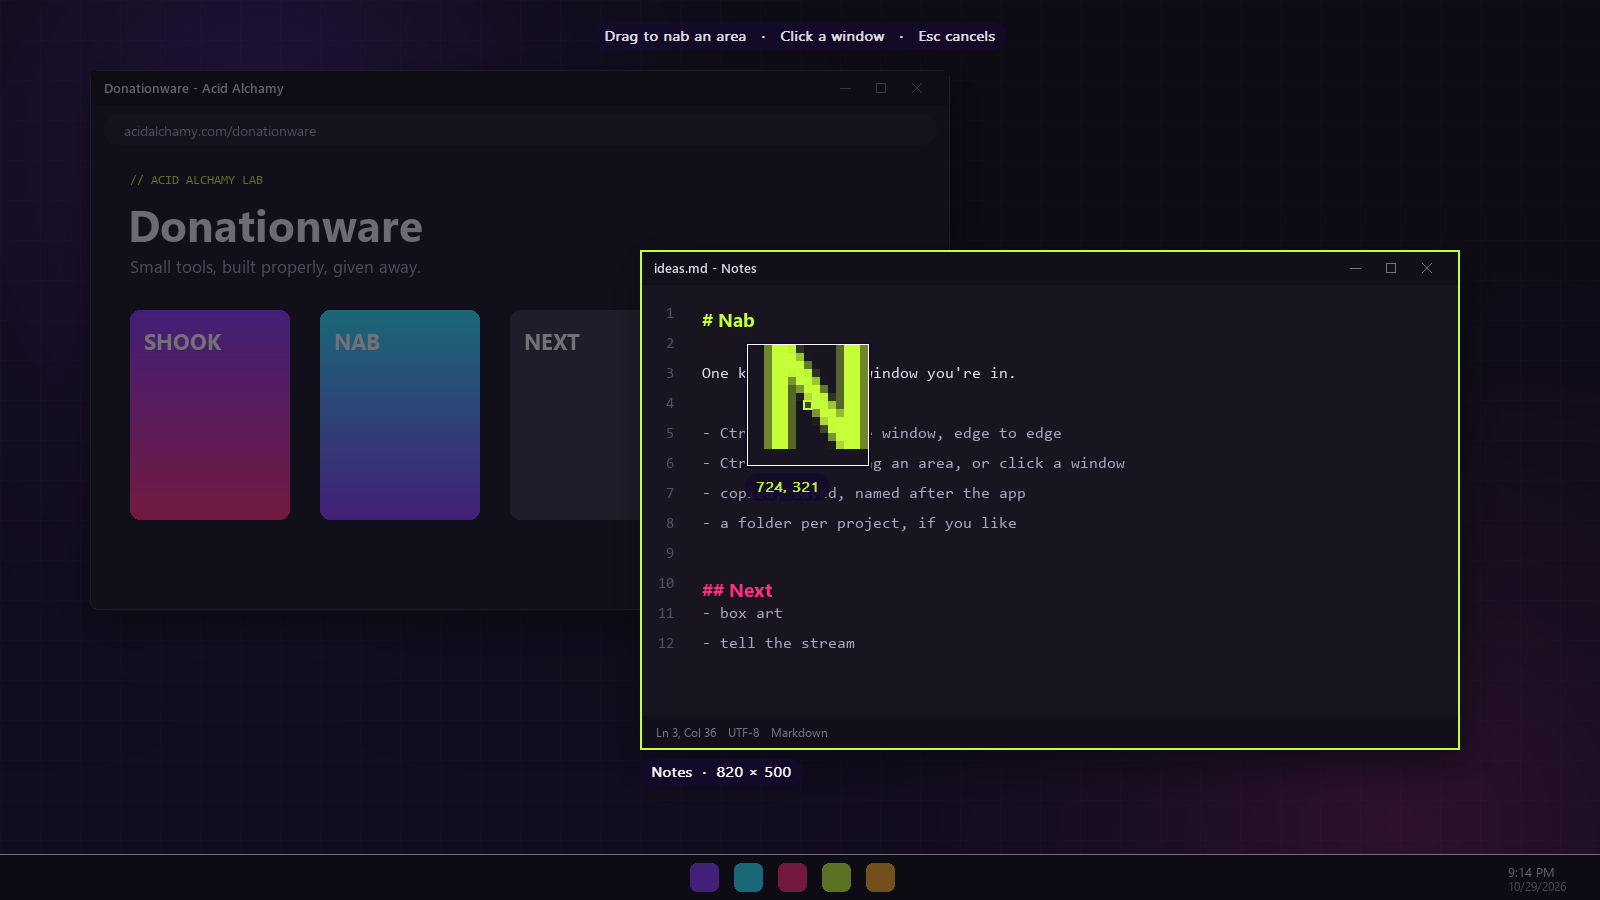Click the '- box art' line
The width and height of the screenshot is (1600, 900).
pyautogui.click(x=742, y=613)
